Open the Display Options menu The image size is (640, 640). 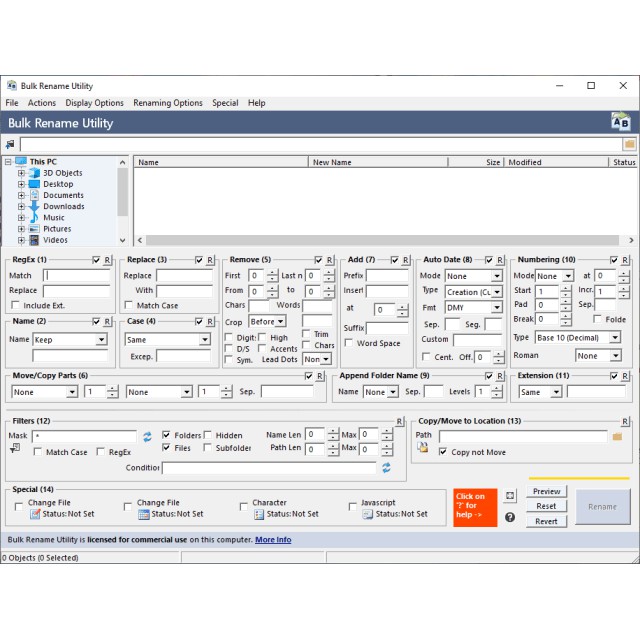pos(94,103)
